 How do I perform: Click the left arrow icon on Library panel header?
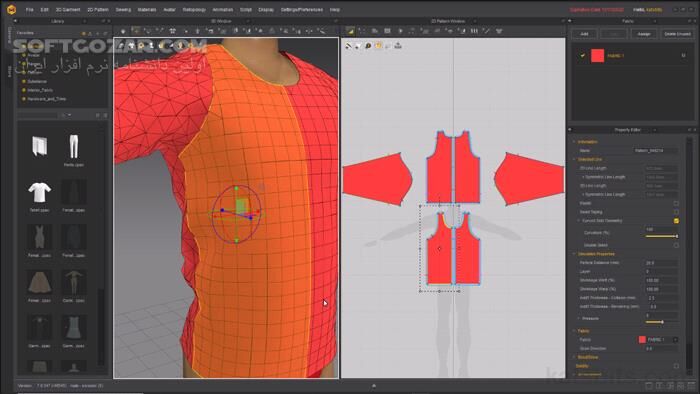pos(15,21)
